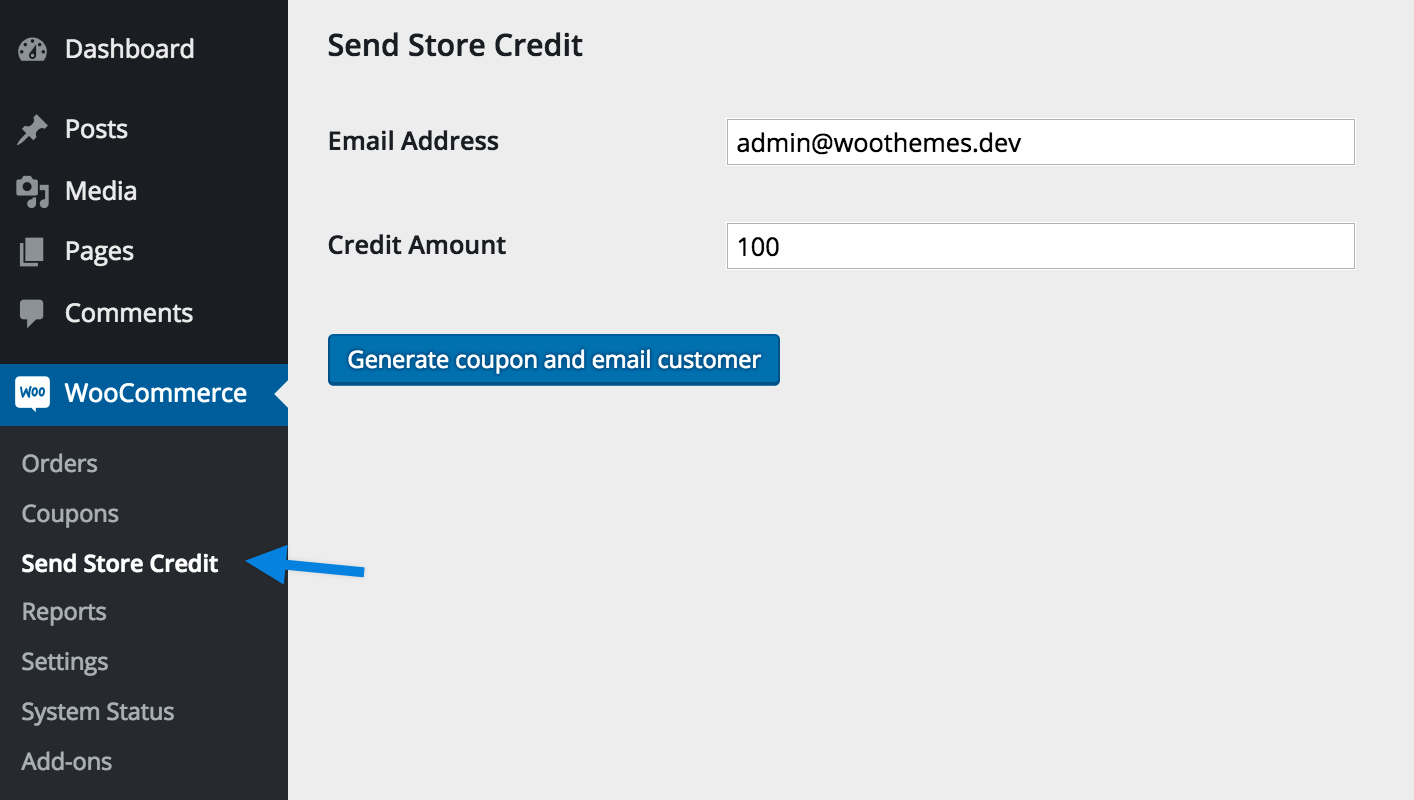Click the Dashboard gauge icon

tap(33, 49)
